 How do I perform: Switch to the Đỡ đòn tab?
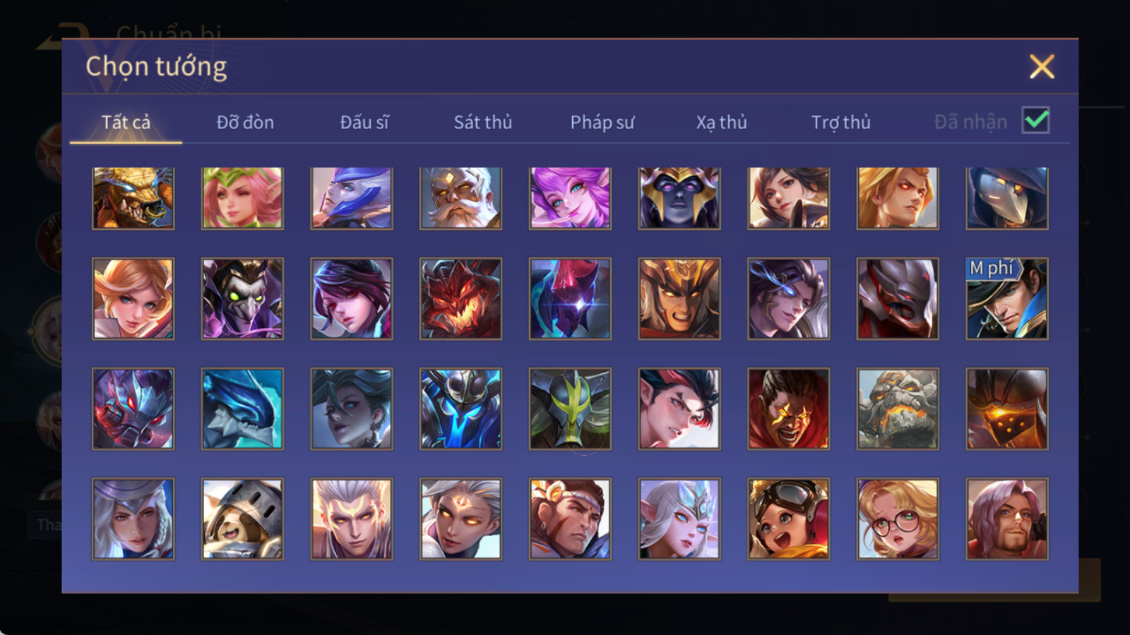pyautogui.click(x=245, y=122)
